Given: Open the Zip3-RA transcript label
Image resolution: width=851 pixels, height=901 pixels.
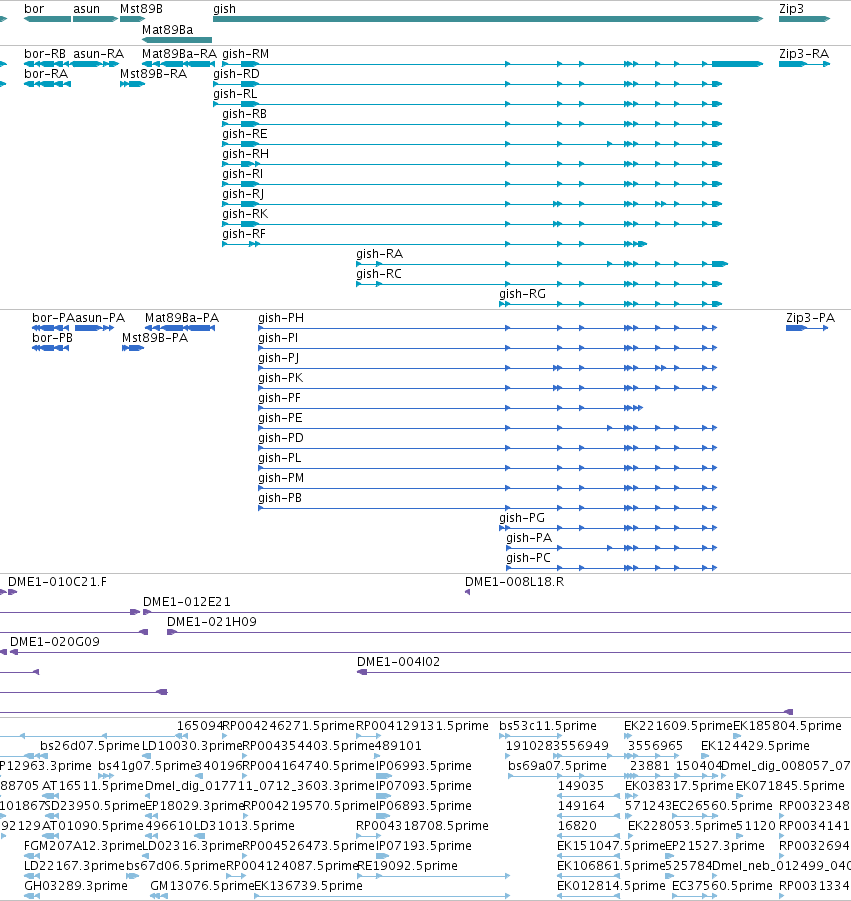Looking at the screenshot, I should point(804,54).
